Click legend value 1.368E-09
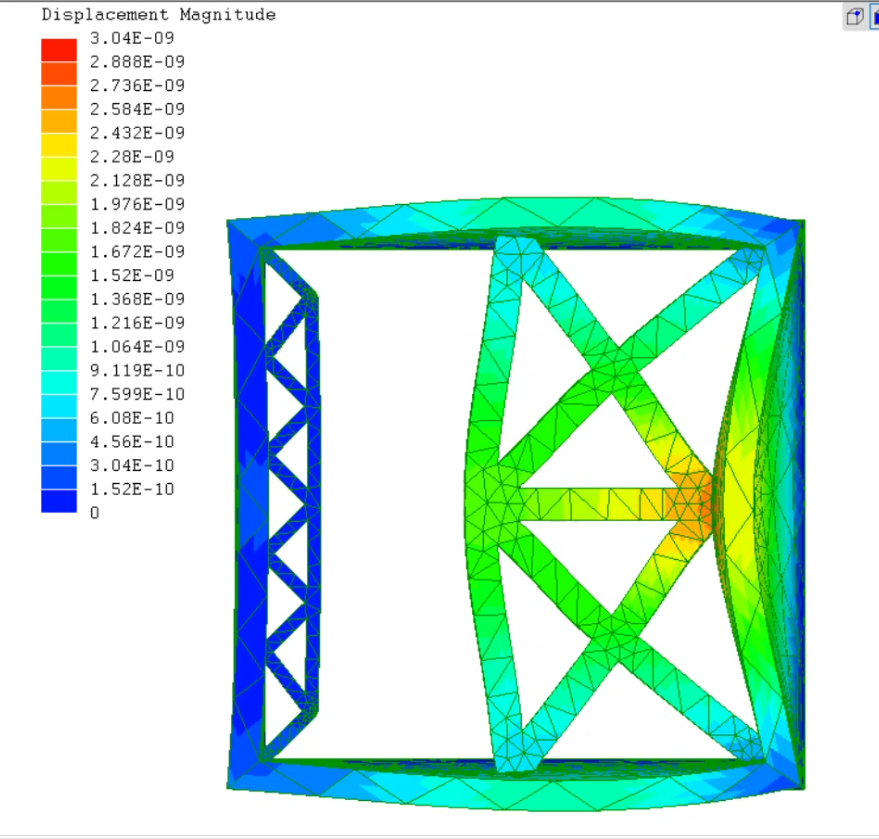Viewport: 879px width, 839px height. click(137, 299)
